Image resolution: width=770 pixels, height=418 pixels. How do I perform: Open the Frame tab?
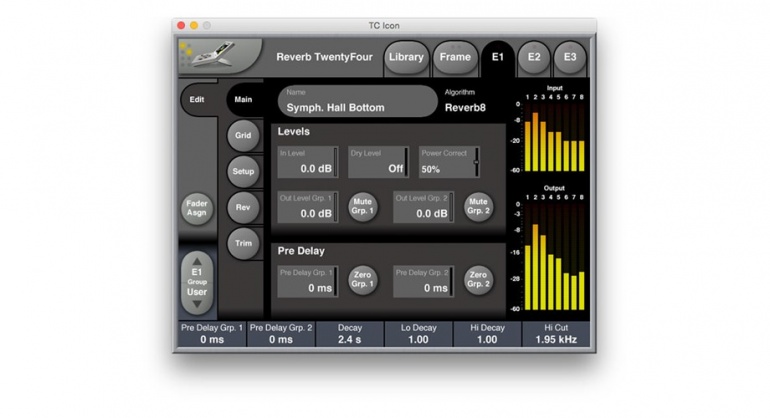(x=455, y=57)
